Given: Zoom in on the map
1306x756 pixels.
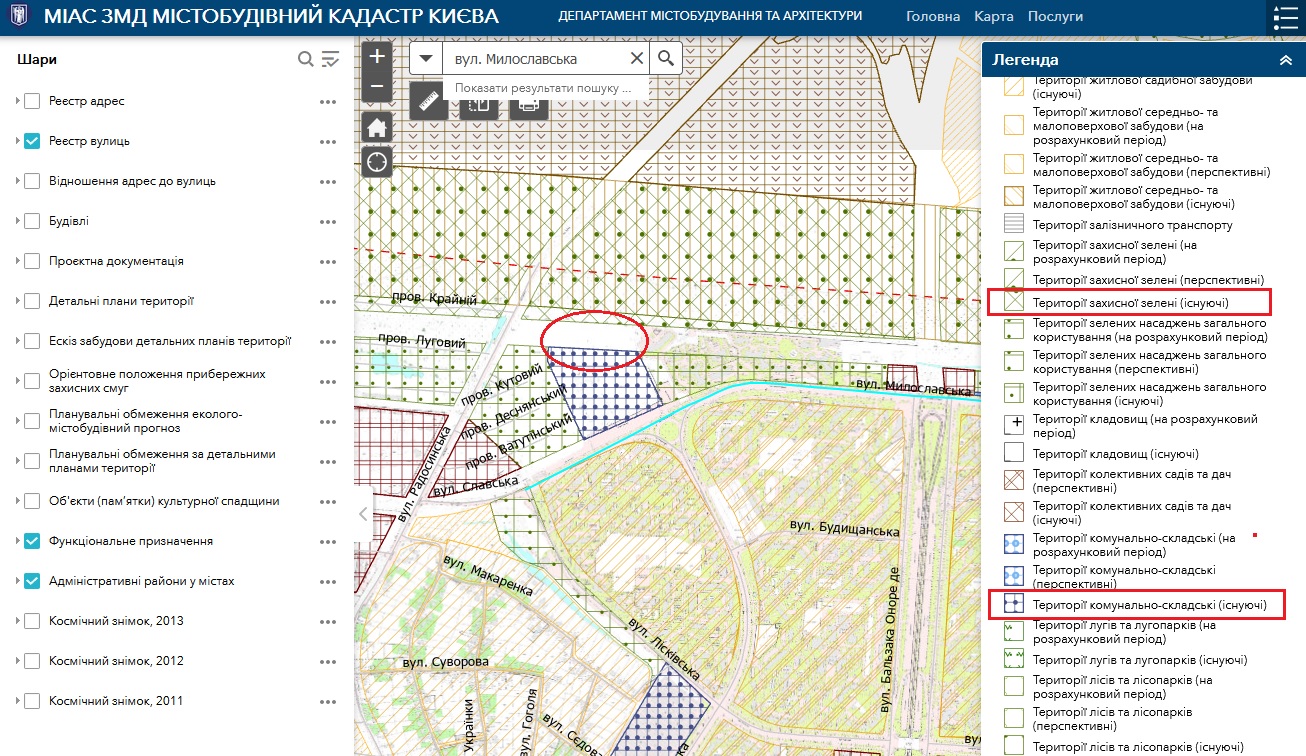Looking at the screenshot, I should (x=377, y=57).
